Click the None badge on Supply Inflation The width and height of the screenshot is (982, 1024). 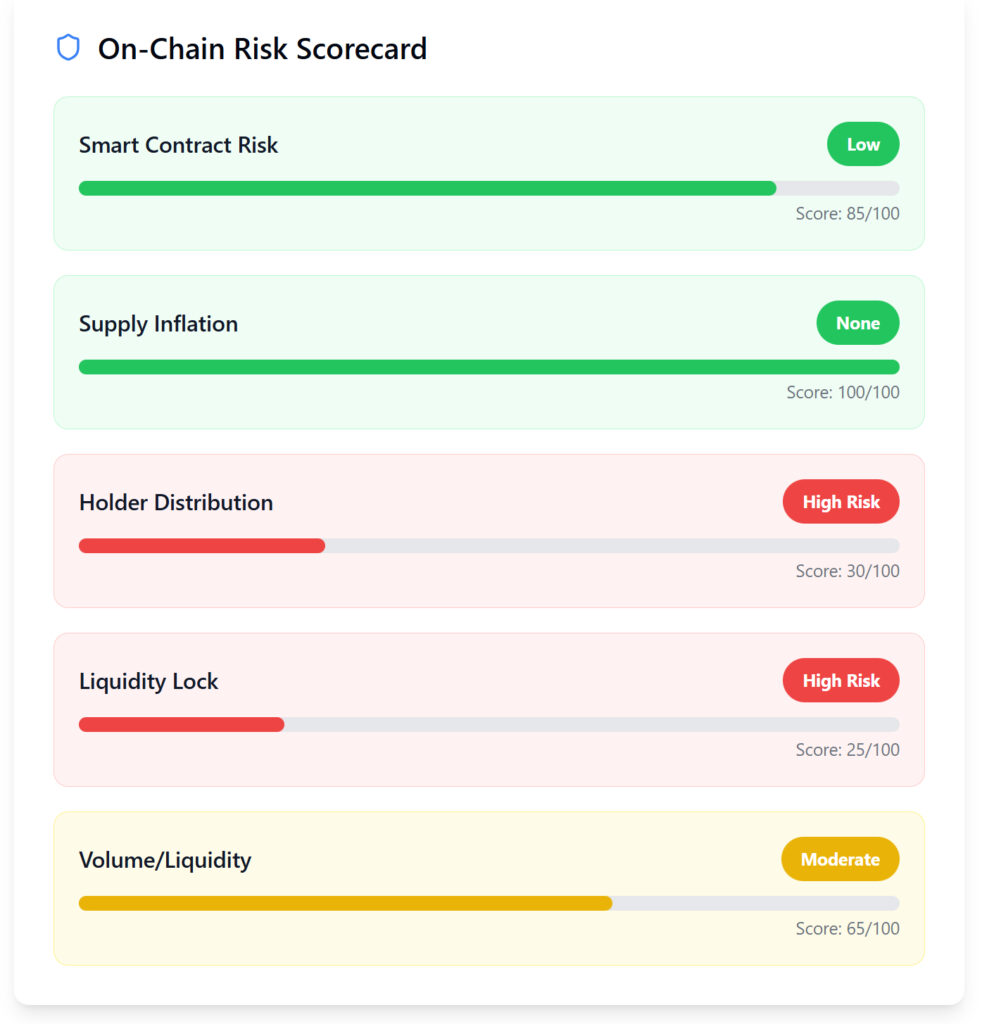tap(857, 323)
